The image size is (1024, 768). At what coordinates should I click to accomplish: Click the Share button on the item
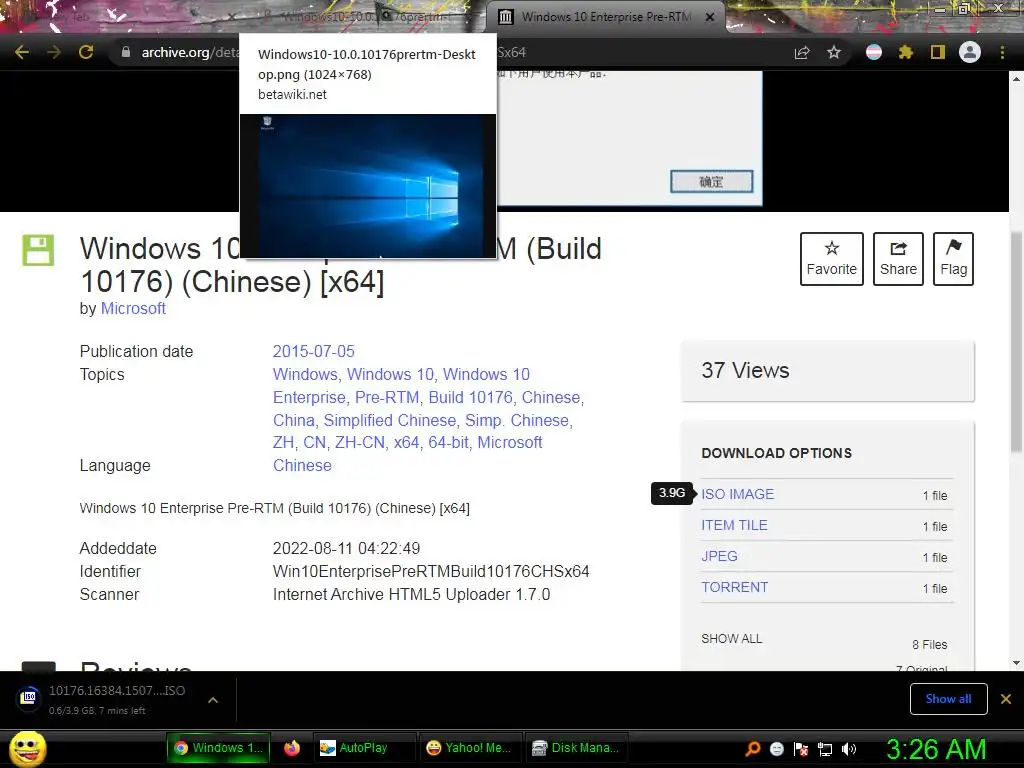pyautogui.click(x=898, y=259)
